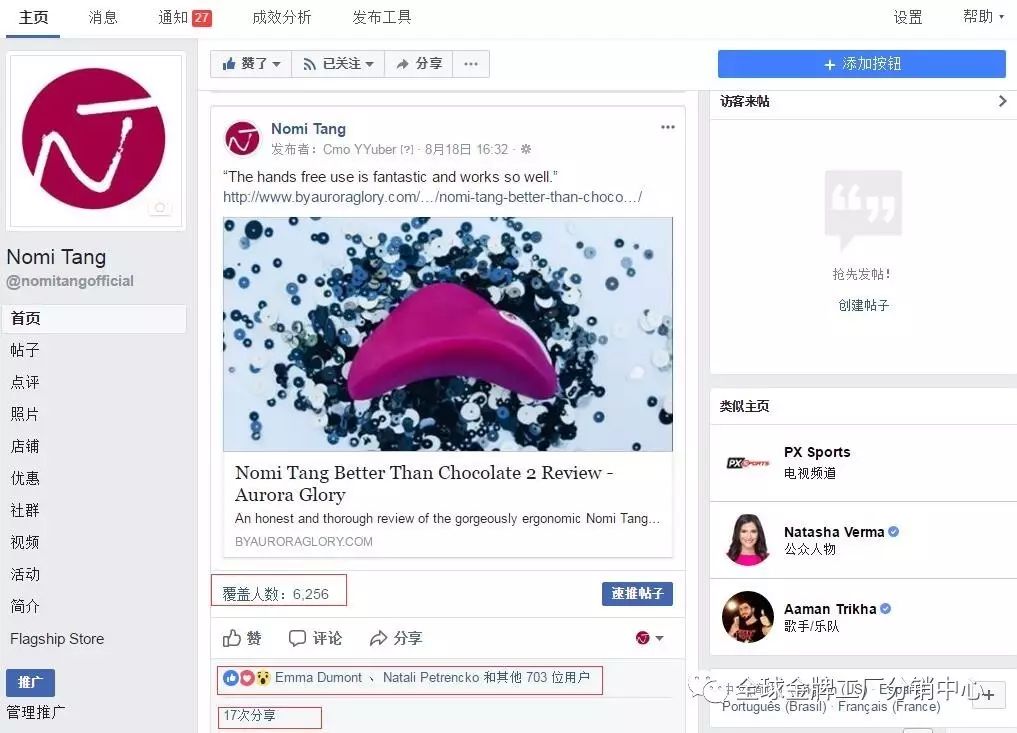Select Português (Brasil) language link

pos(774,706)
